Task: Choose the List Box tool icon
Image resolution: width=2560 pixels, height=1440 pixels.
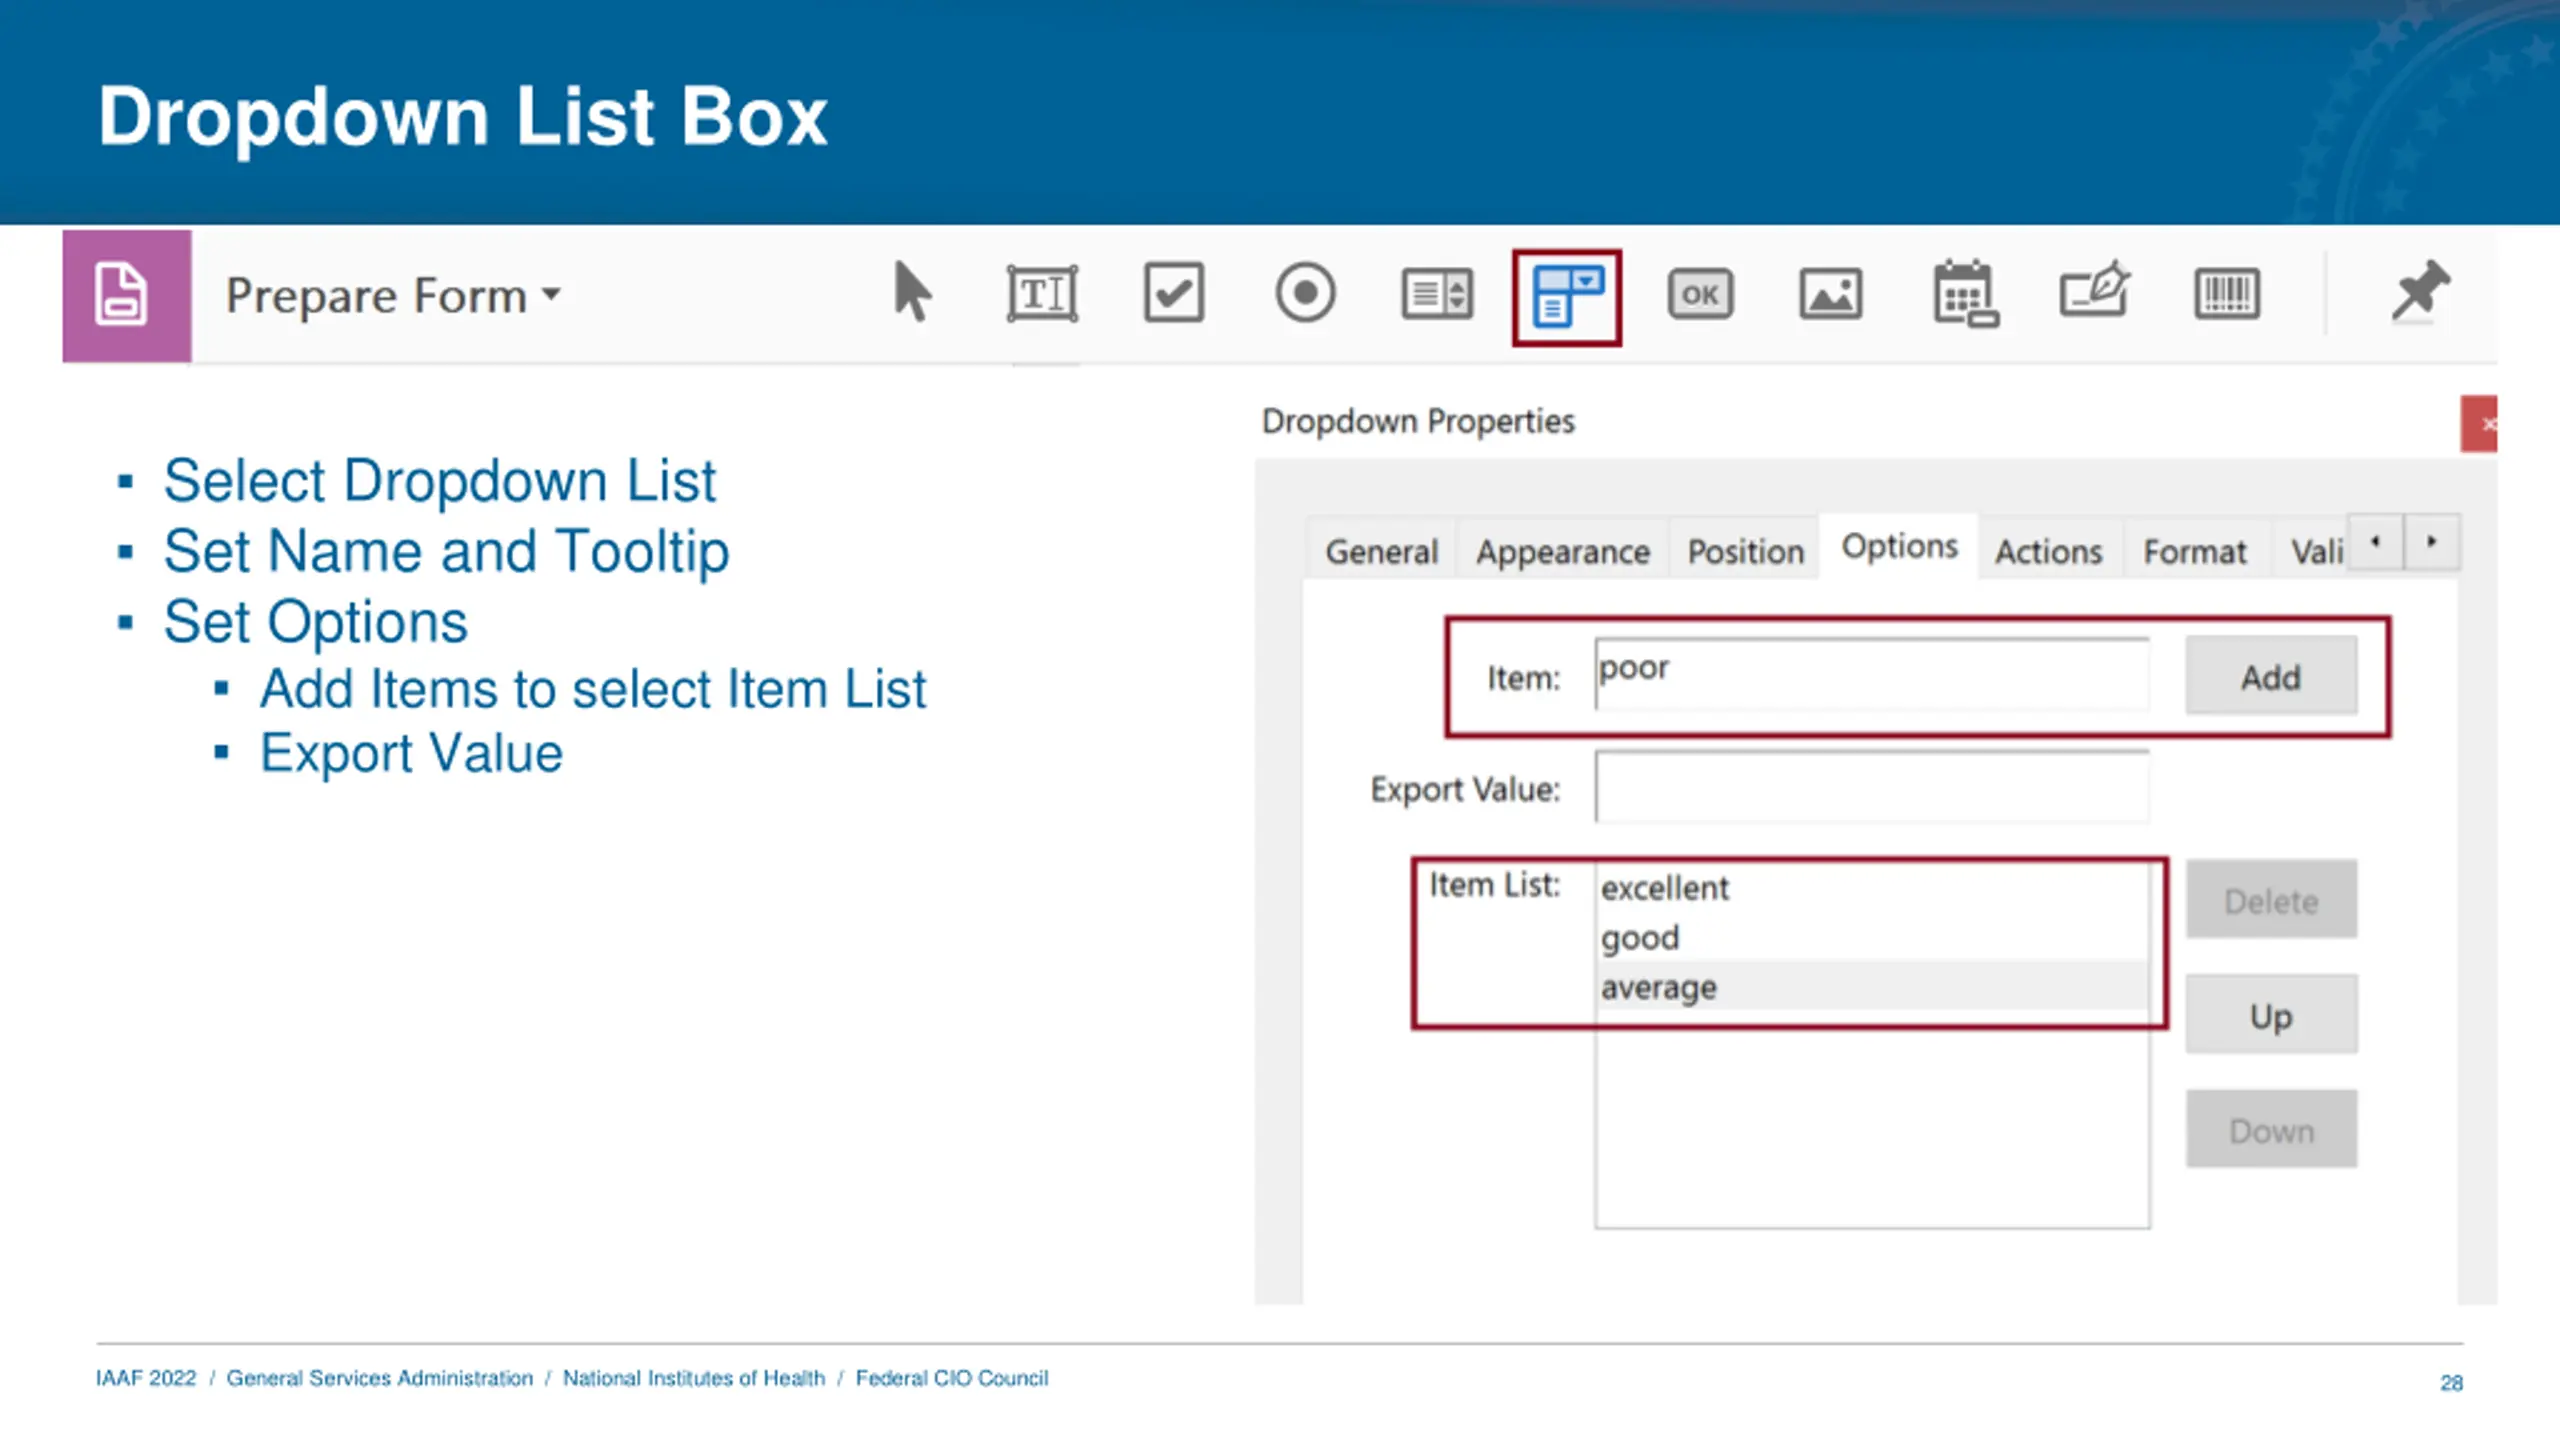Action: coord(1437,294)
